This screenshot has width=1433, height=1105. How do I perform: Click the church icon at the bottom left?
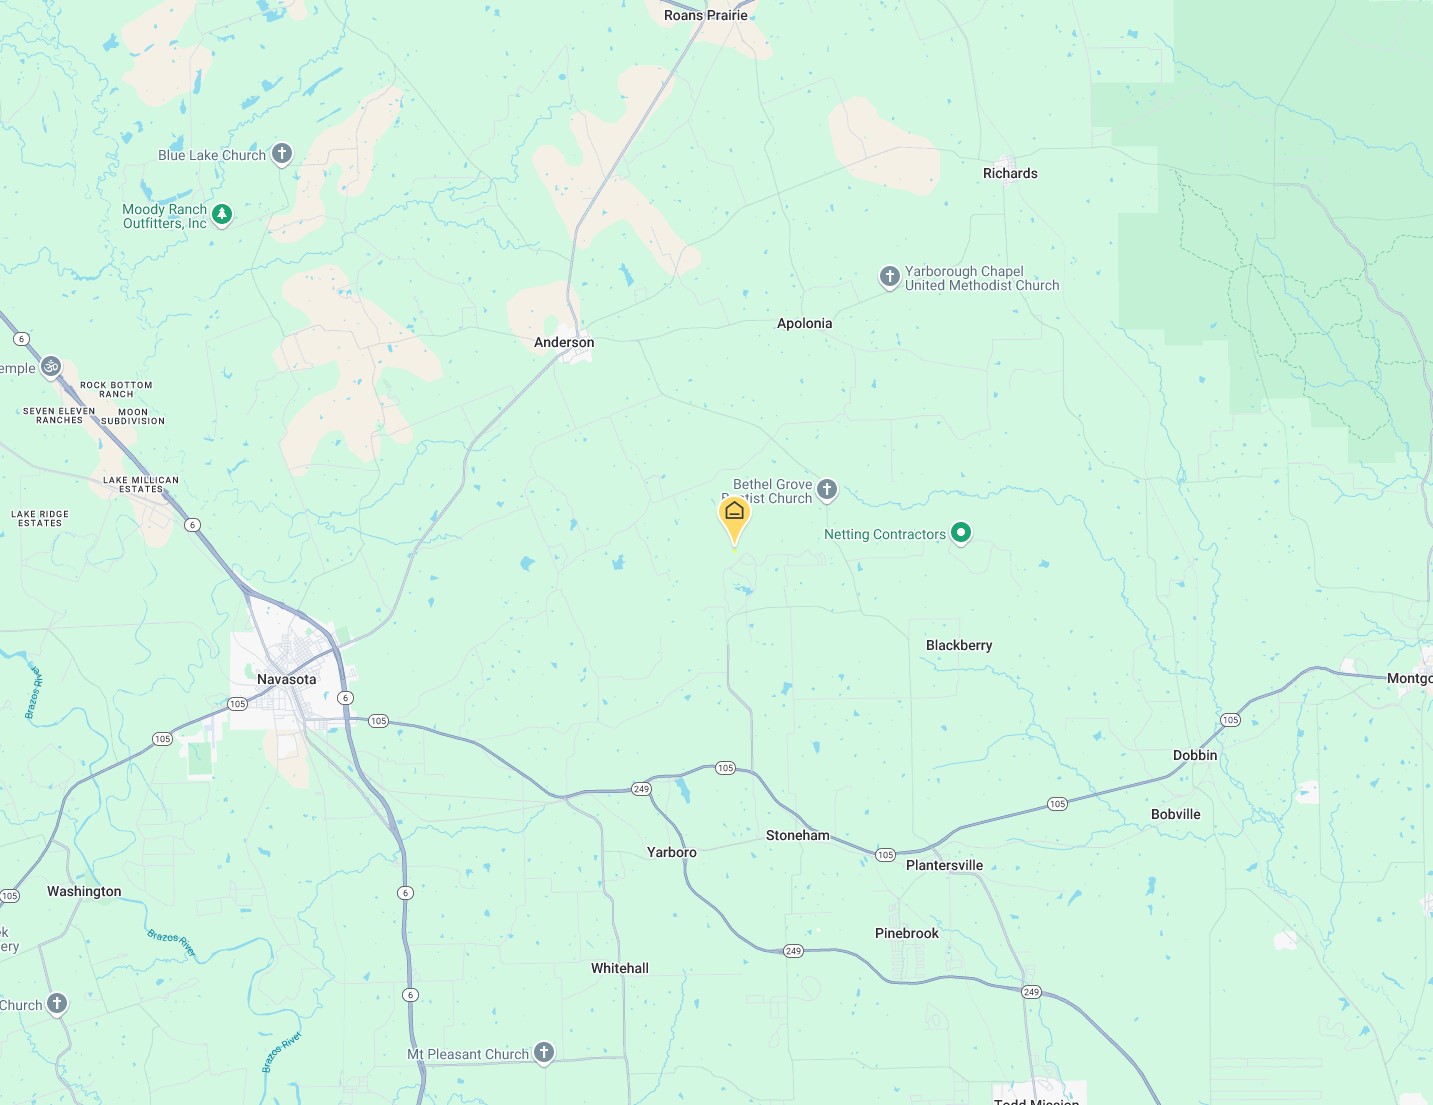click(x=57, y=1004)
